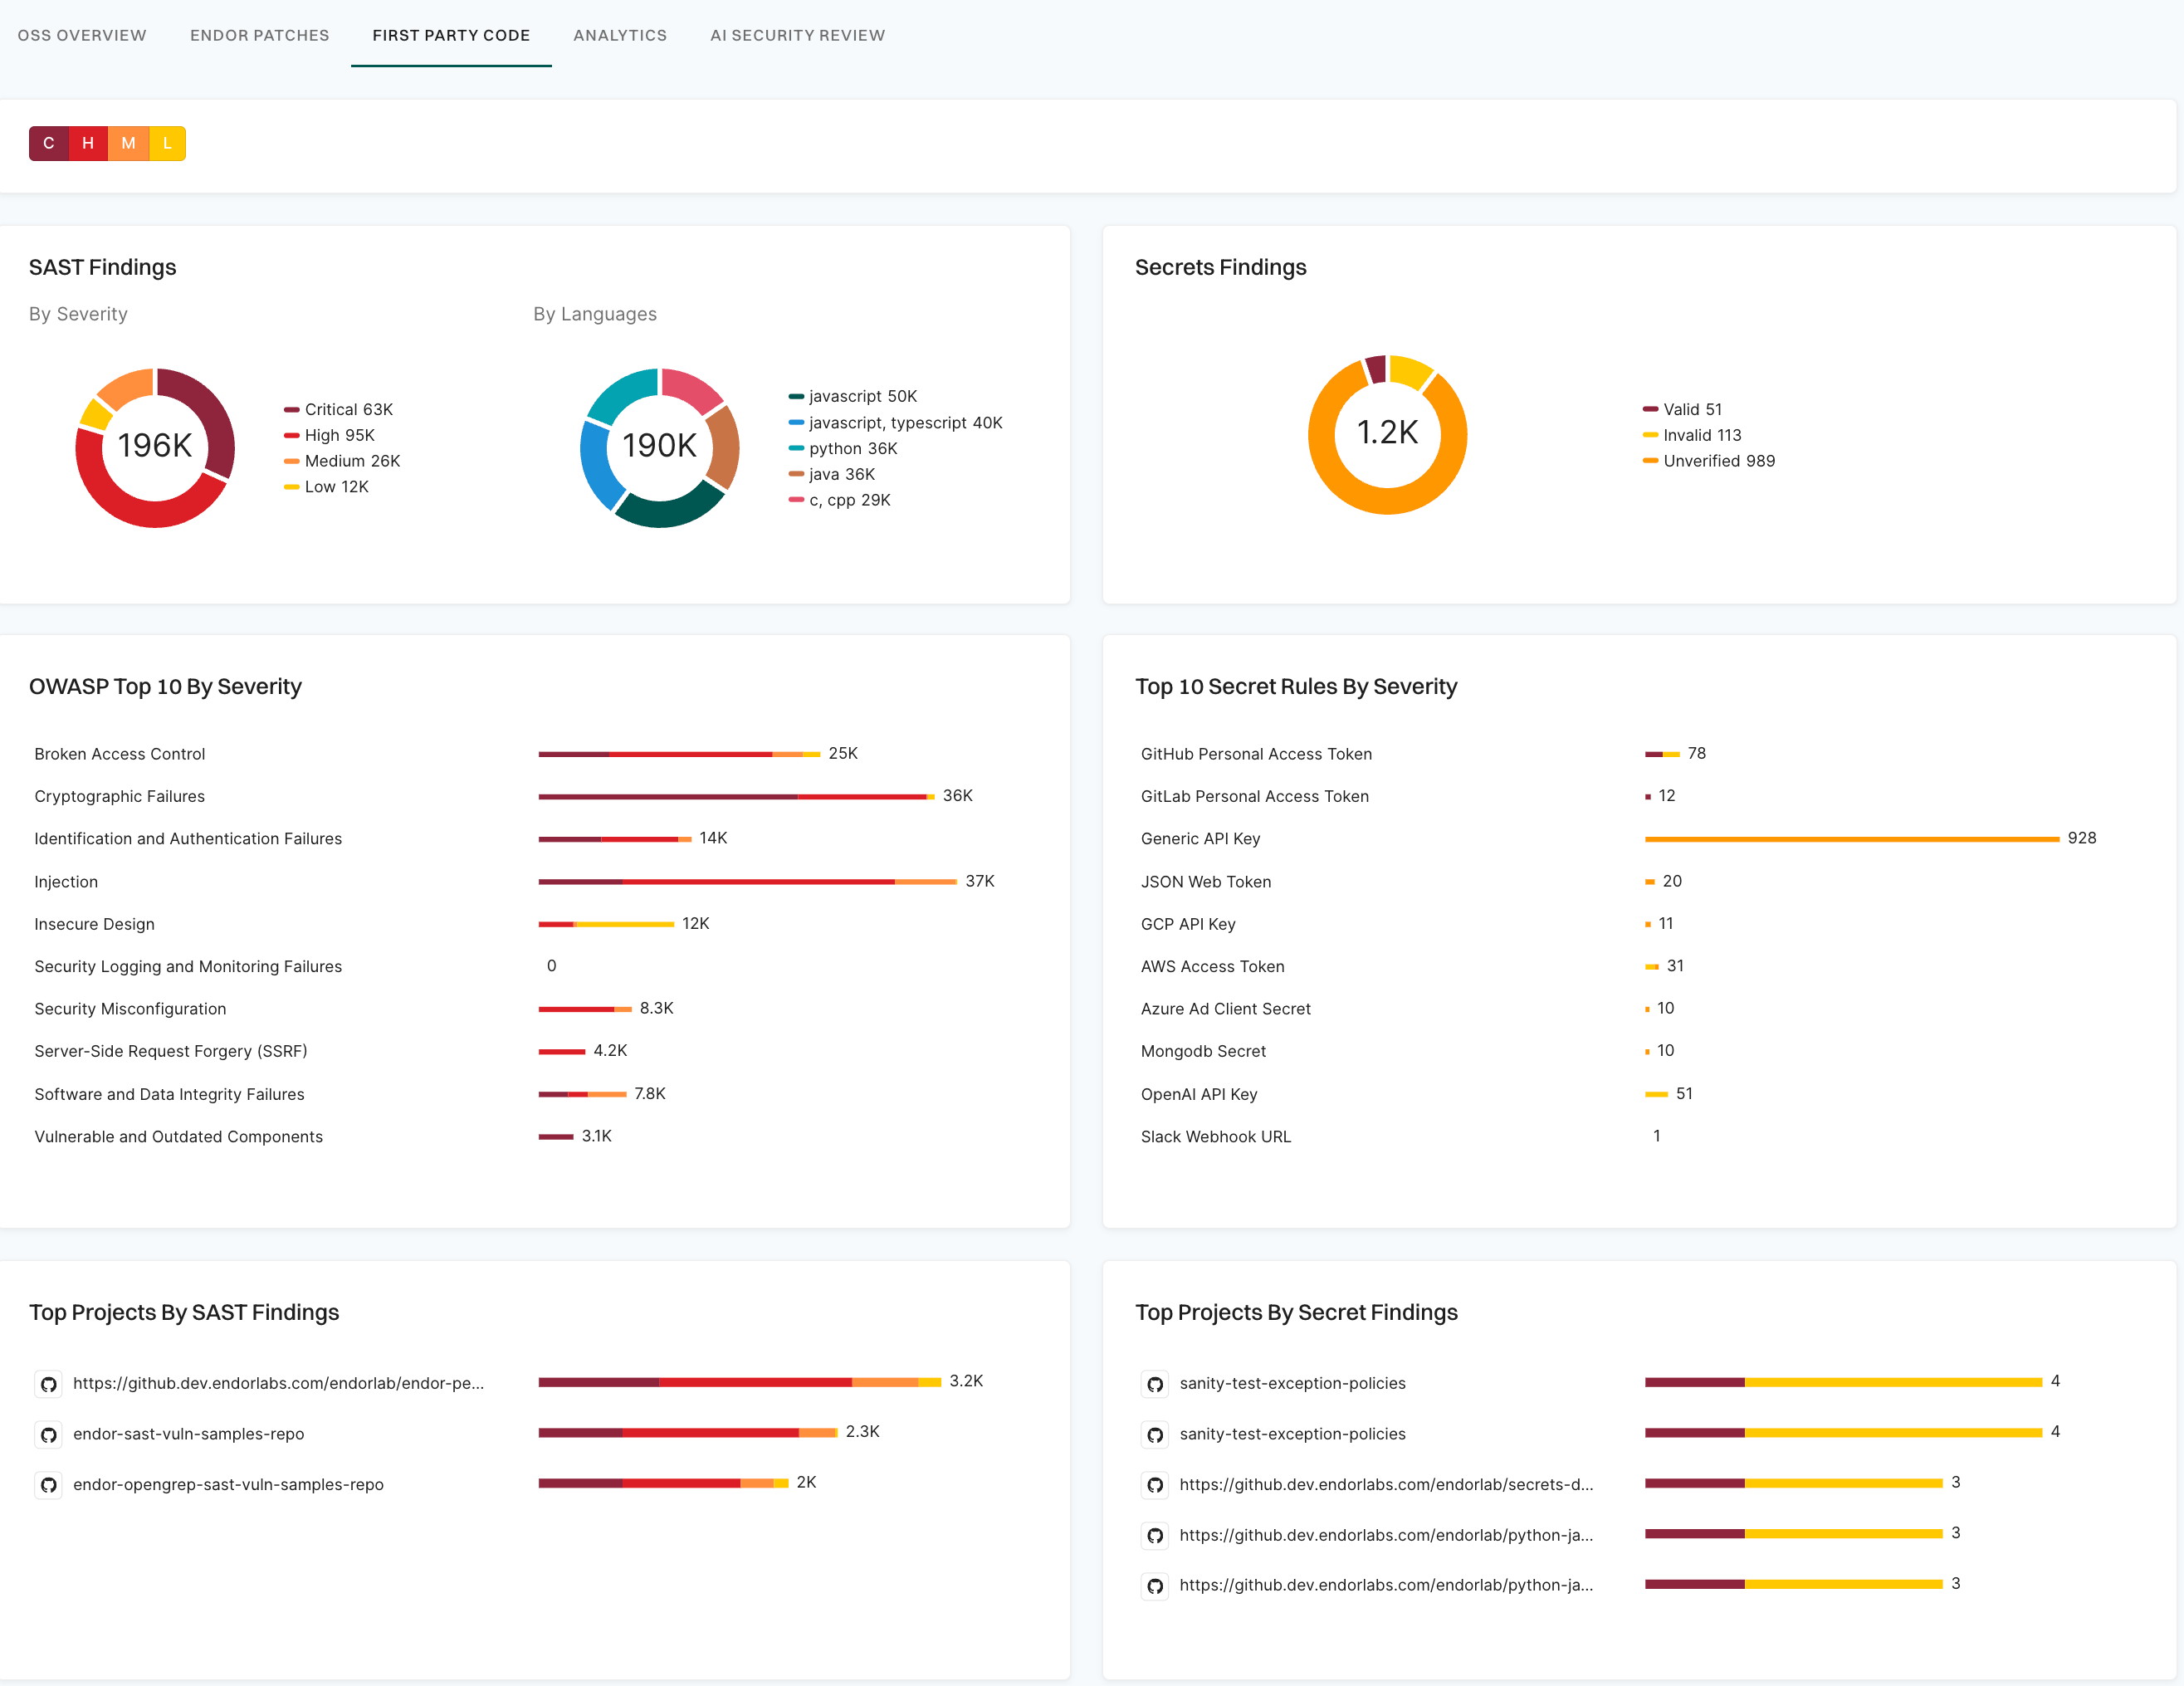This screenshot has width=2184, height=1686.
Task: Toggle the M medium severity filter chip
Action: [127, 143]
